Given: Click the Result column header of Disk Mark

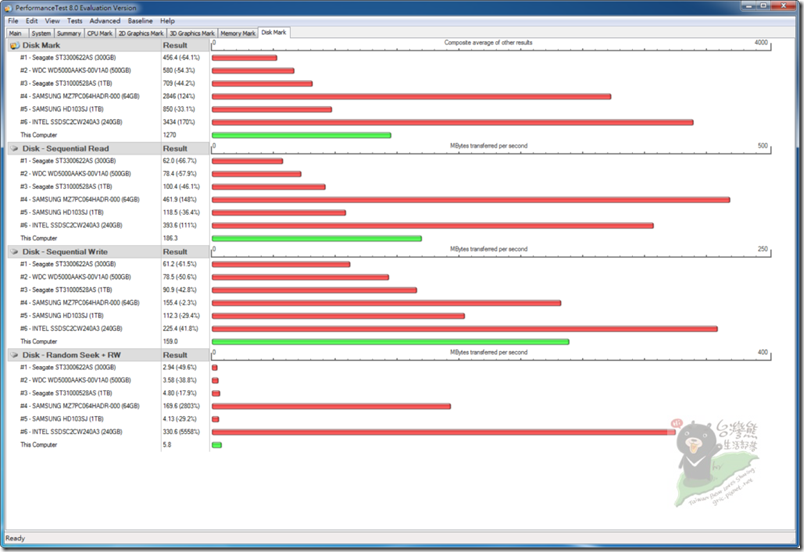Looking at the screenshot, I should pyautogui.click(x=175, y=45).
